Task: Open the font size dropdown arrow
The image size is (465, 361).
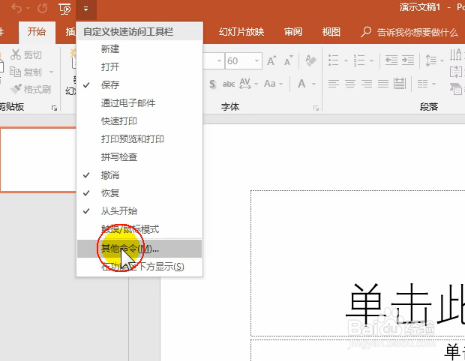Action: (257, 61)
